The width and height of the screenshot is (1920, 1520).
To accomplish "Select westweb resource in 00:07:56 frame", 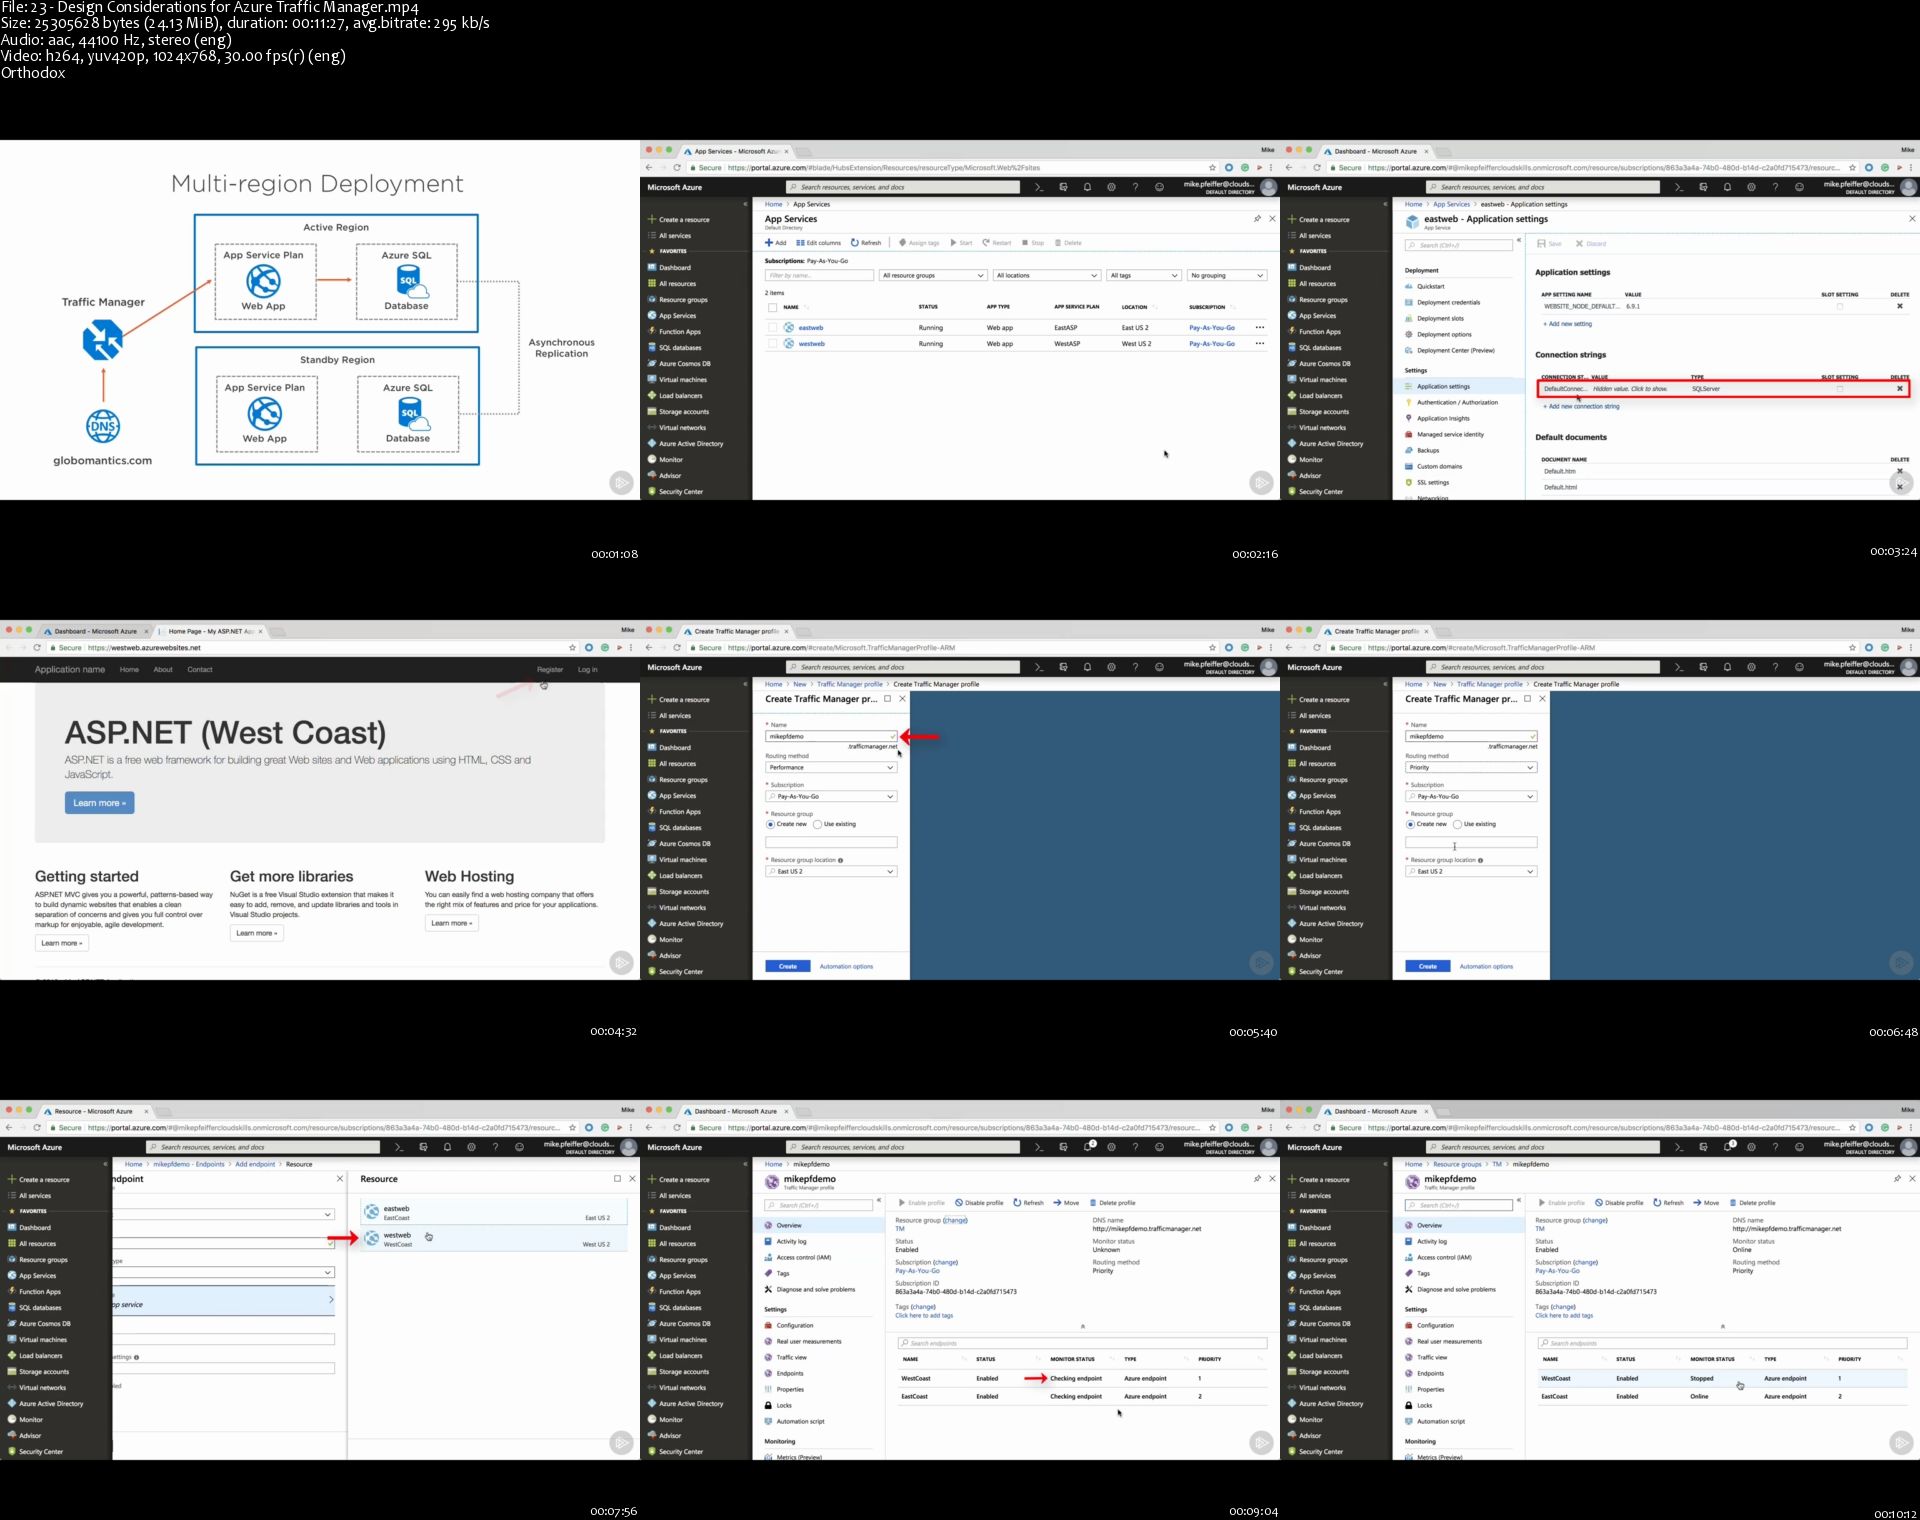I will click(x=494, y=1240).
